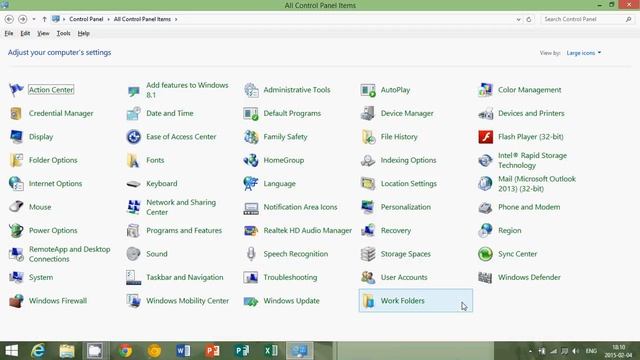
Task: Open the Help menu
Action: 83,33
